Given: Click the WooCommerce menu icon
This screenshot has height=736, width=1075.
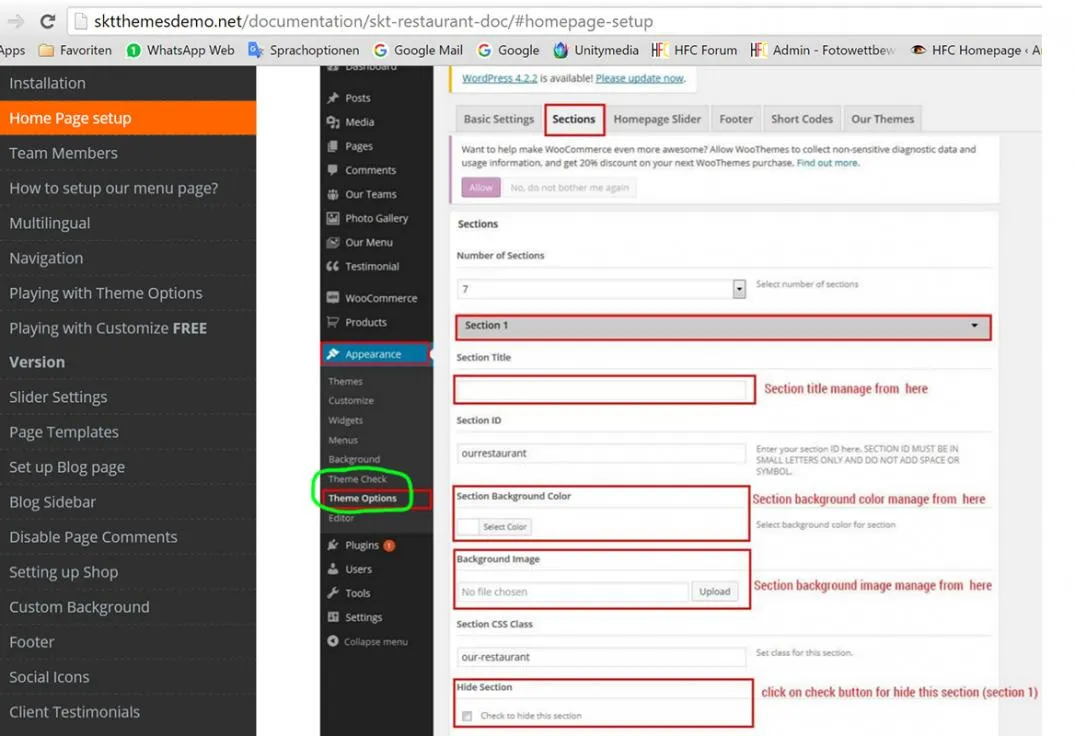Looking at the screenshot, I should [x=333, y=297].
